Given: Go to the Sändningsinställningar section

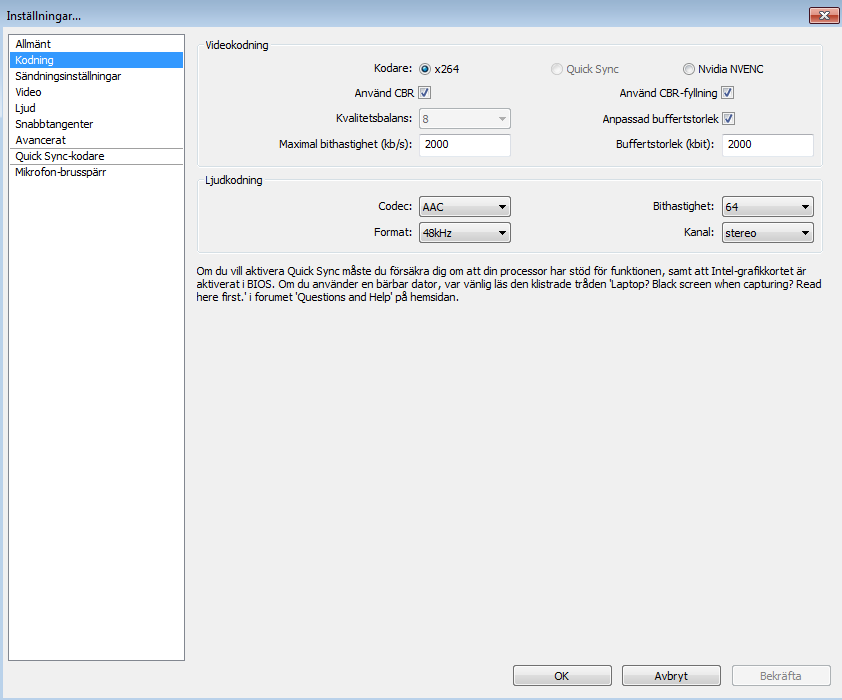Looking at the screenshot, I should [69, 76].
